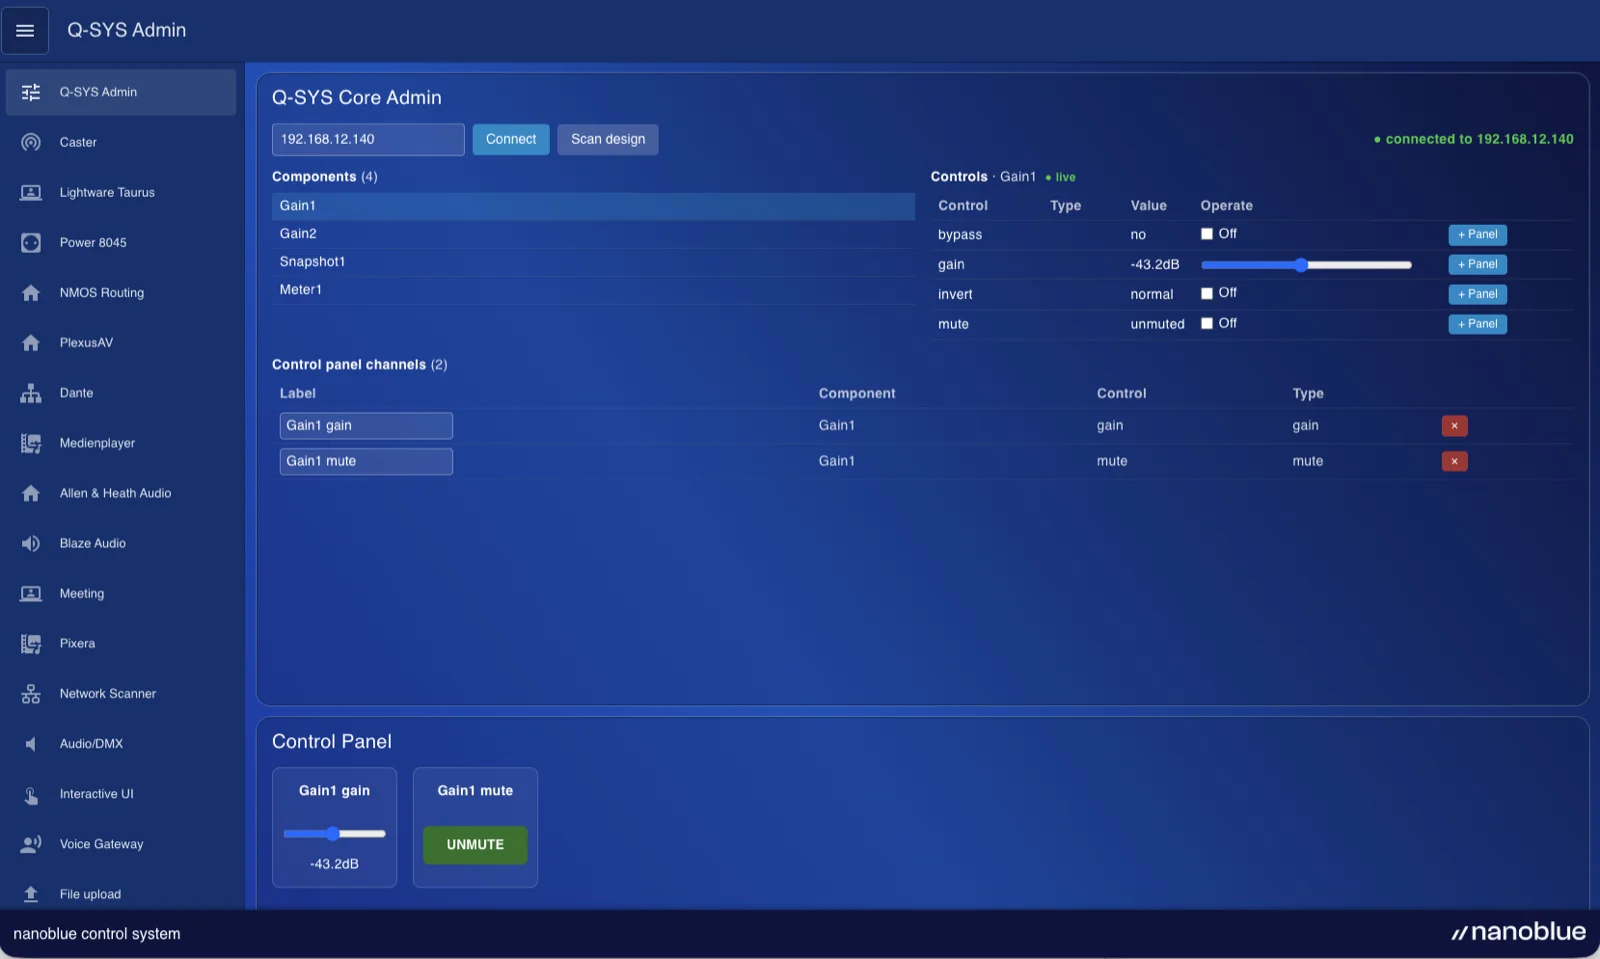This screenshot has width=1600, height=959.
Task: Click the Scan design button
Action: tap(608, 139)
